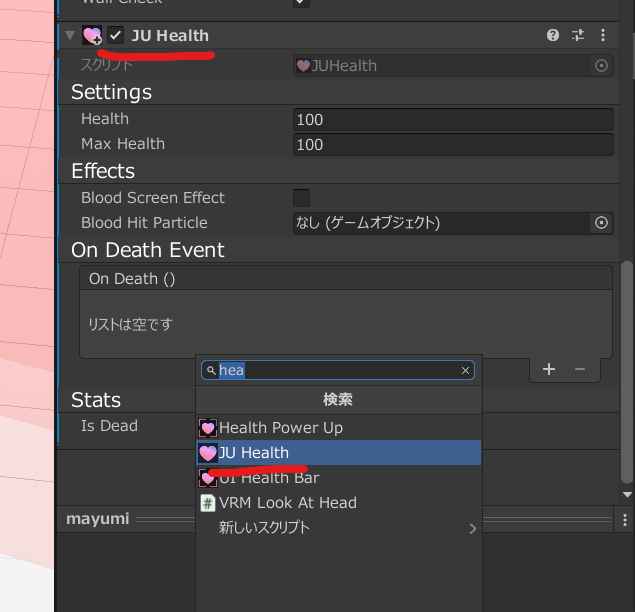Expand the 新しいスクリプト submenu
635x612 pixels.
pos(472,528)
